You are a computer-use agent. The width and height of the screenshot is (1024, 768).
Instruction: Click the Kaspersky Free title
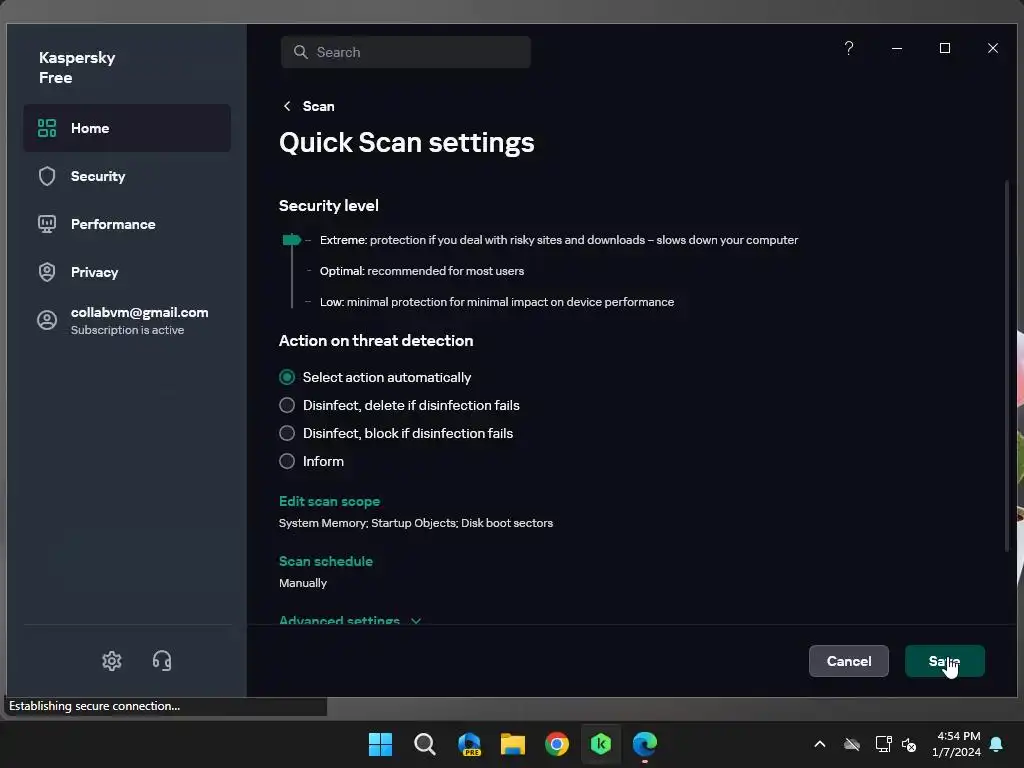pos(77,67)
